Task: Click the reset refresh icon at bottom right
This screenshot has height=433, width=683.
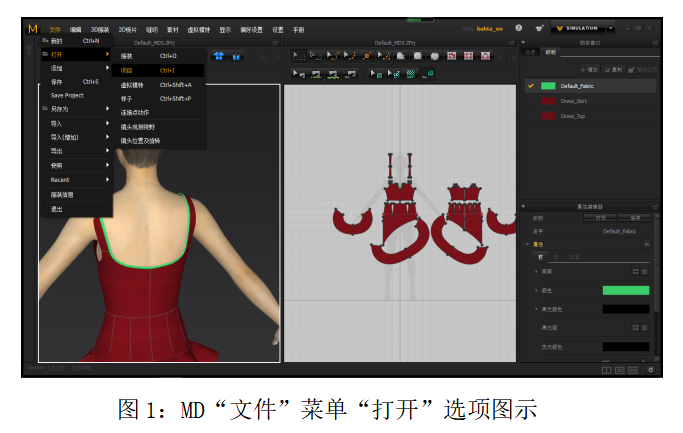Action: [650, 370]
